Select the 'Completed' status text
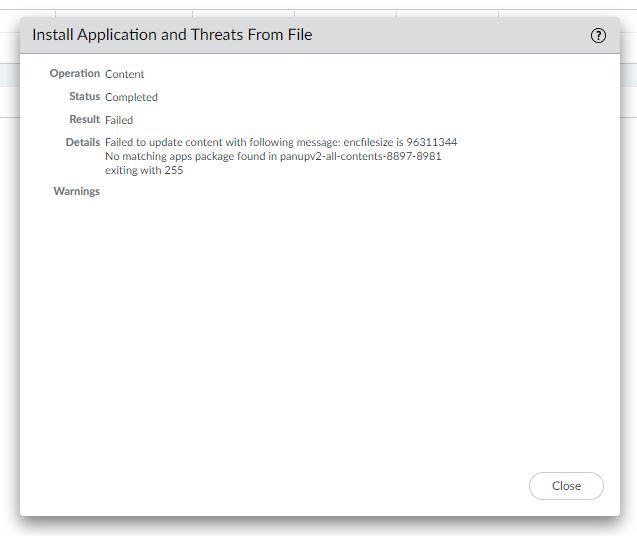Image resolution: width=637 pixels, height=536 pixels. coord(131,97)
